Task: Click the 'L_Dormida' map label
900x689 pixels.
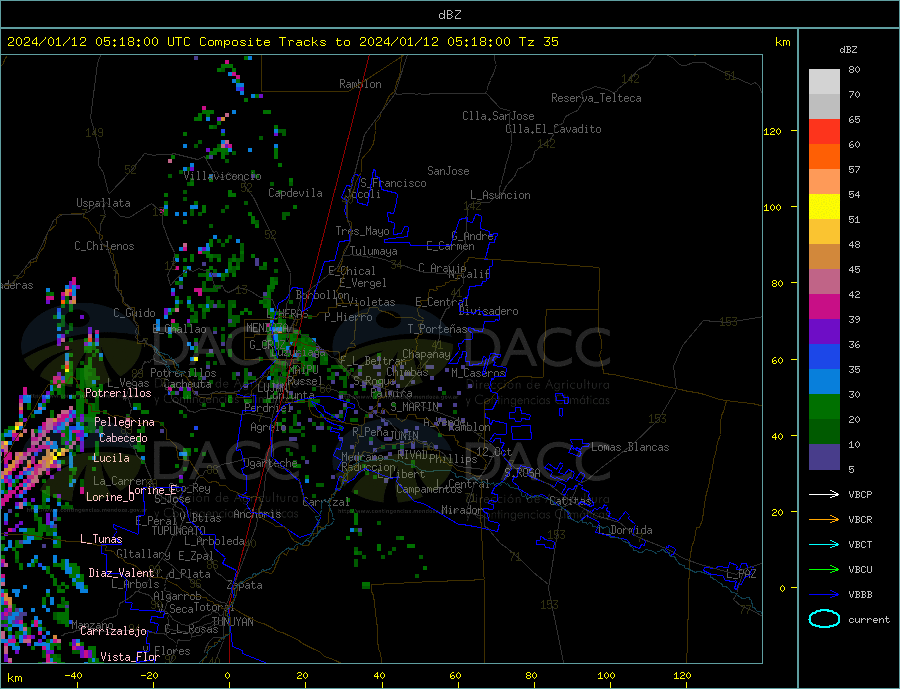Action: pyautogui.click(x=625, y=530)
